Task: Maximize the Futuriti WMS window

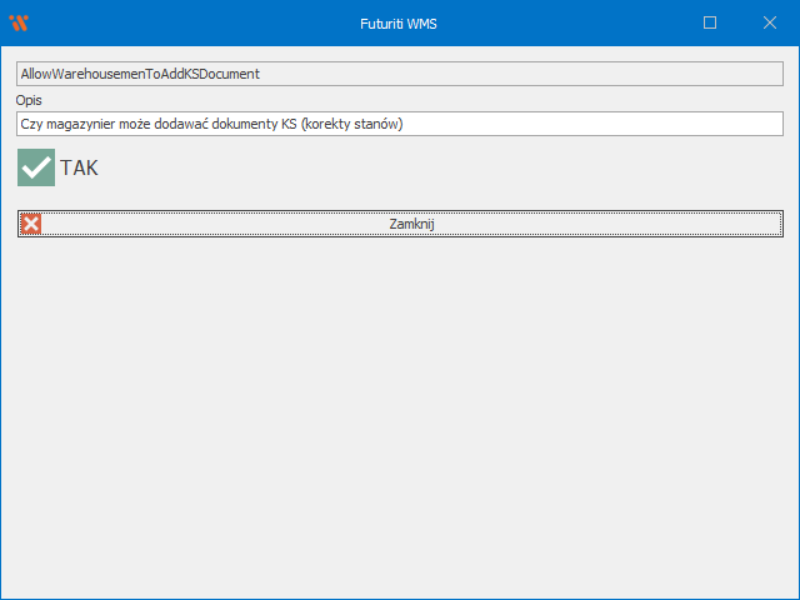Action: 710,23
